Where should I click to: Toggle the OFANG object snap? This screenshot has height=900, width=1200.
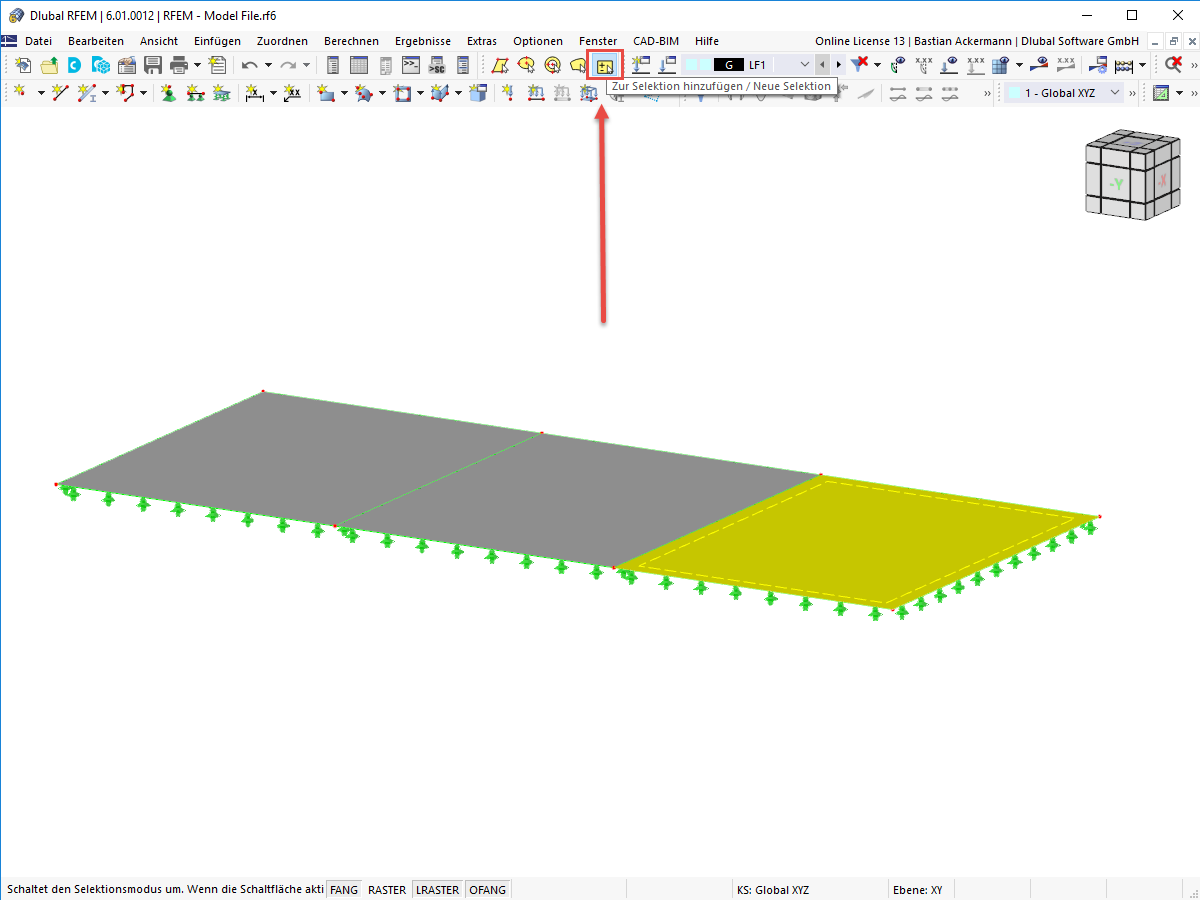[488, 889]
